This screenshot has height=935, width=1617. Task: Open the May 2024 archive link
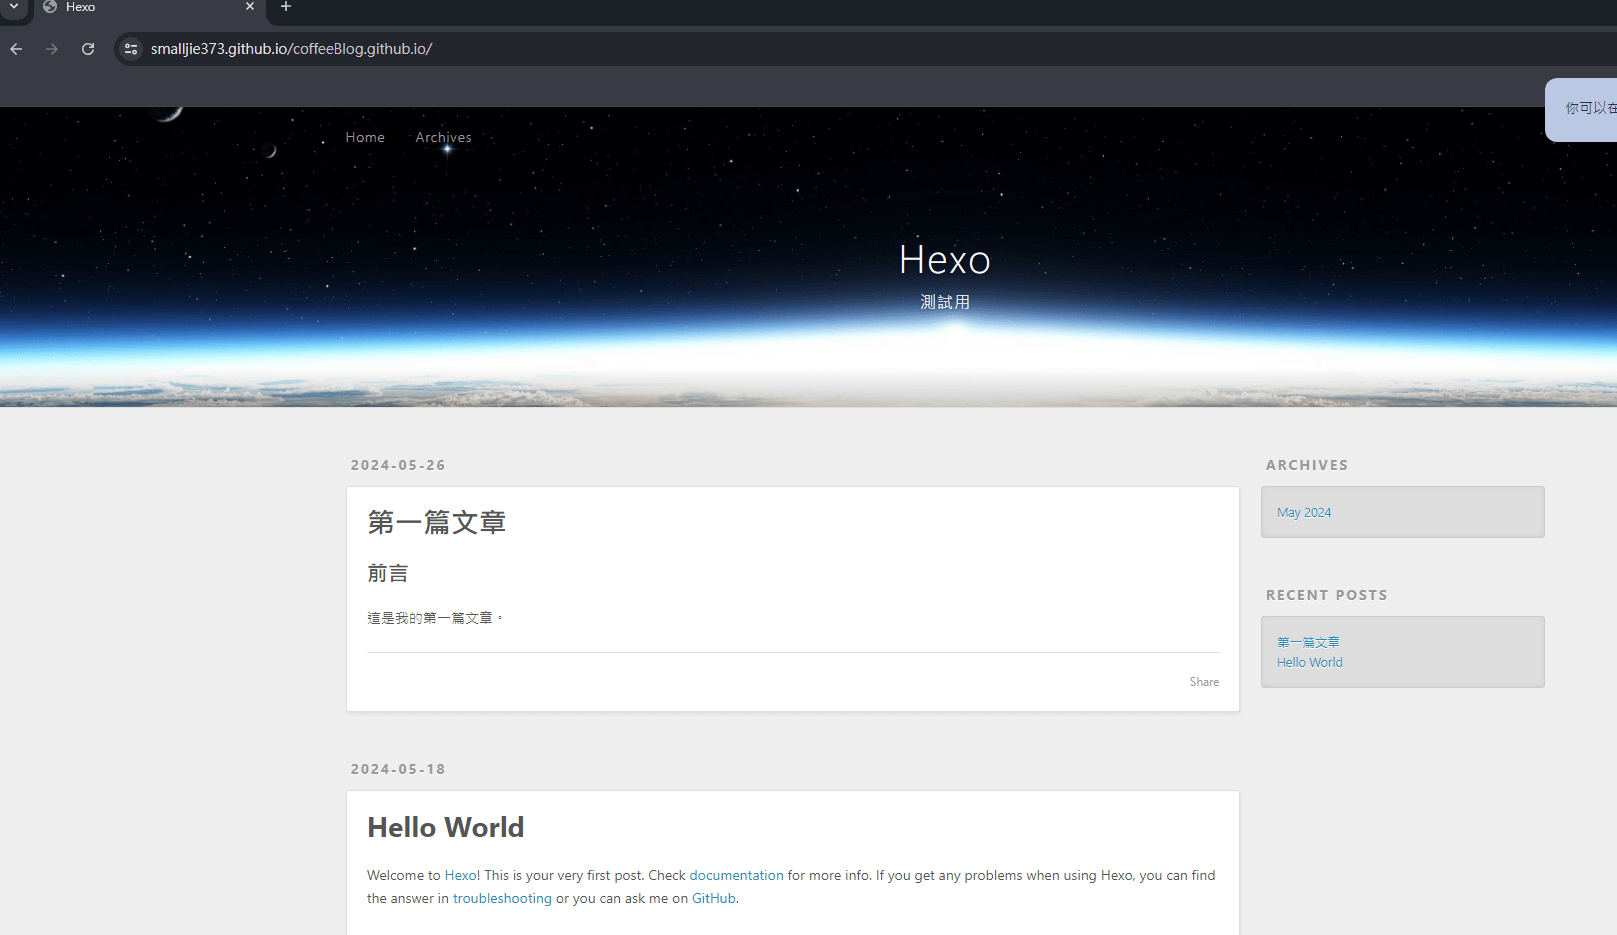pyautogui.click(x=1304, y=513)
